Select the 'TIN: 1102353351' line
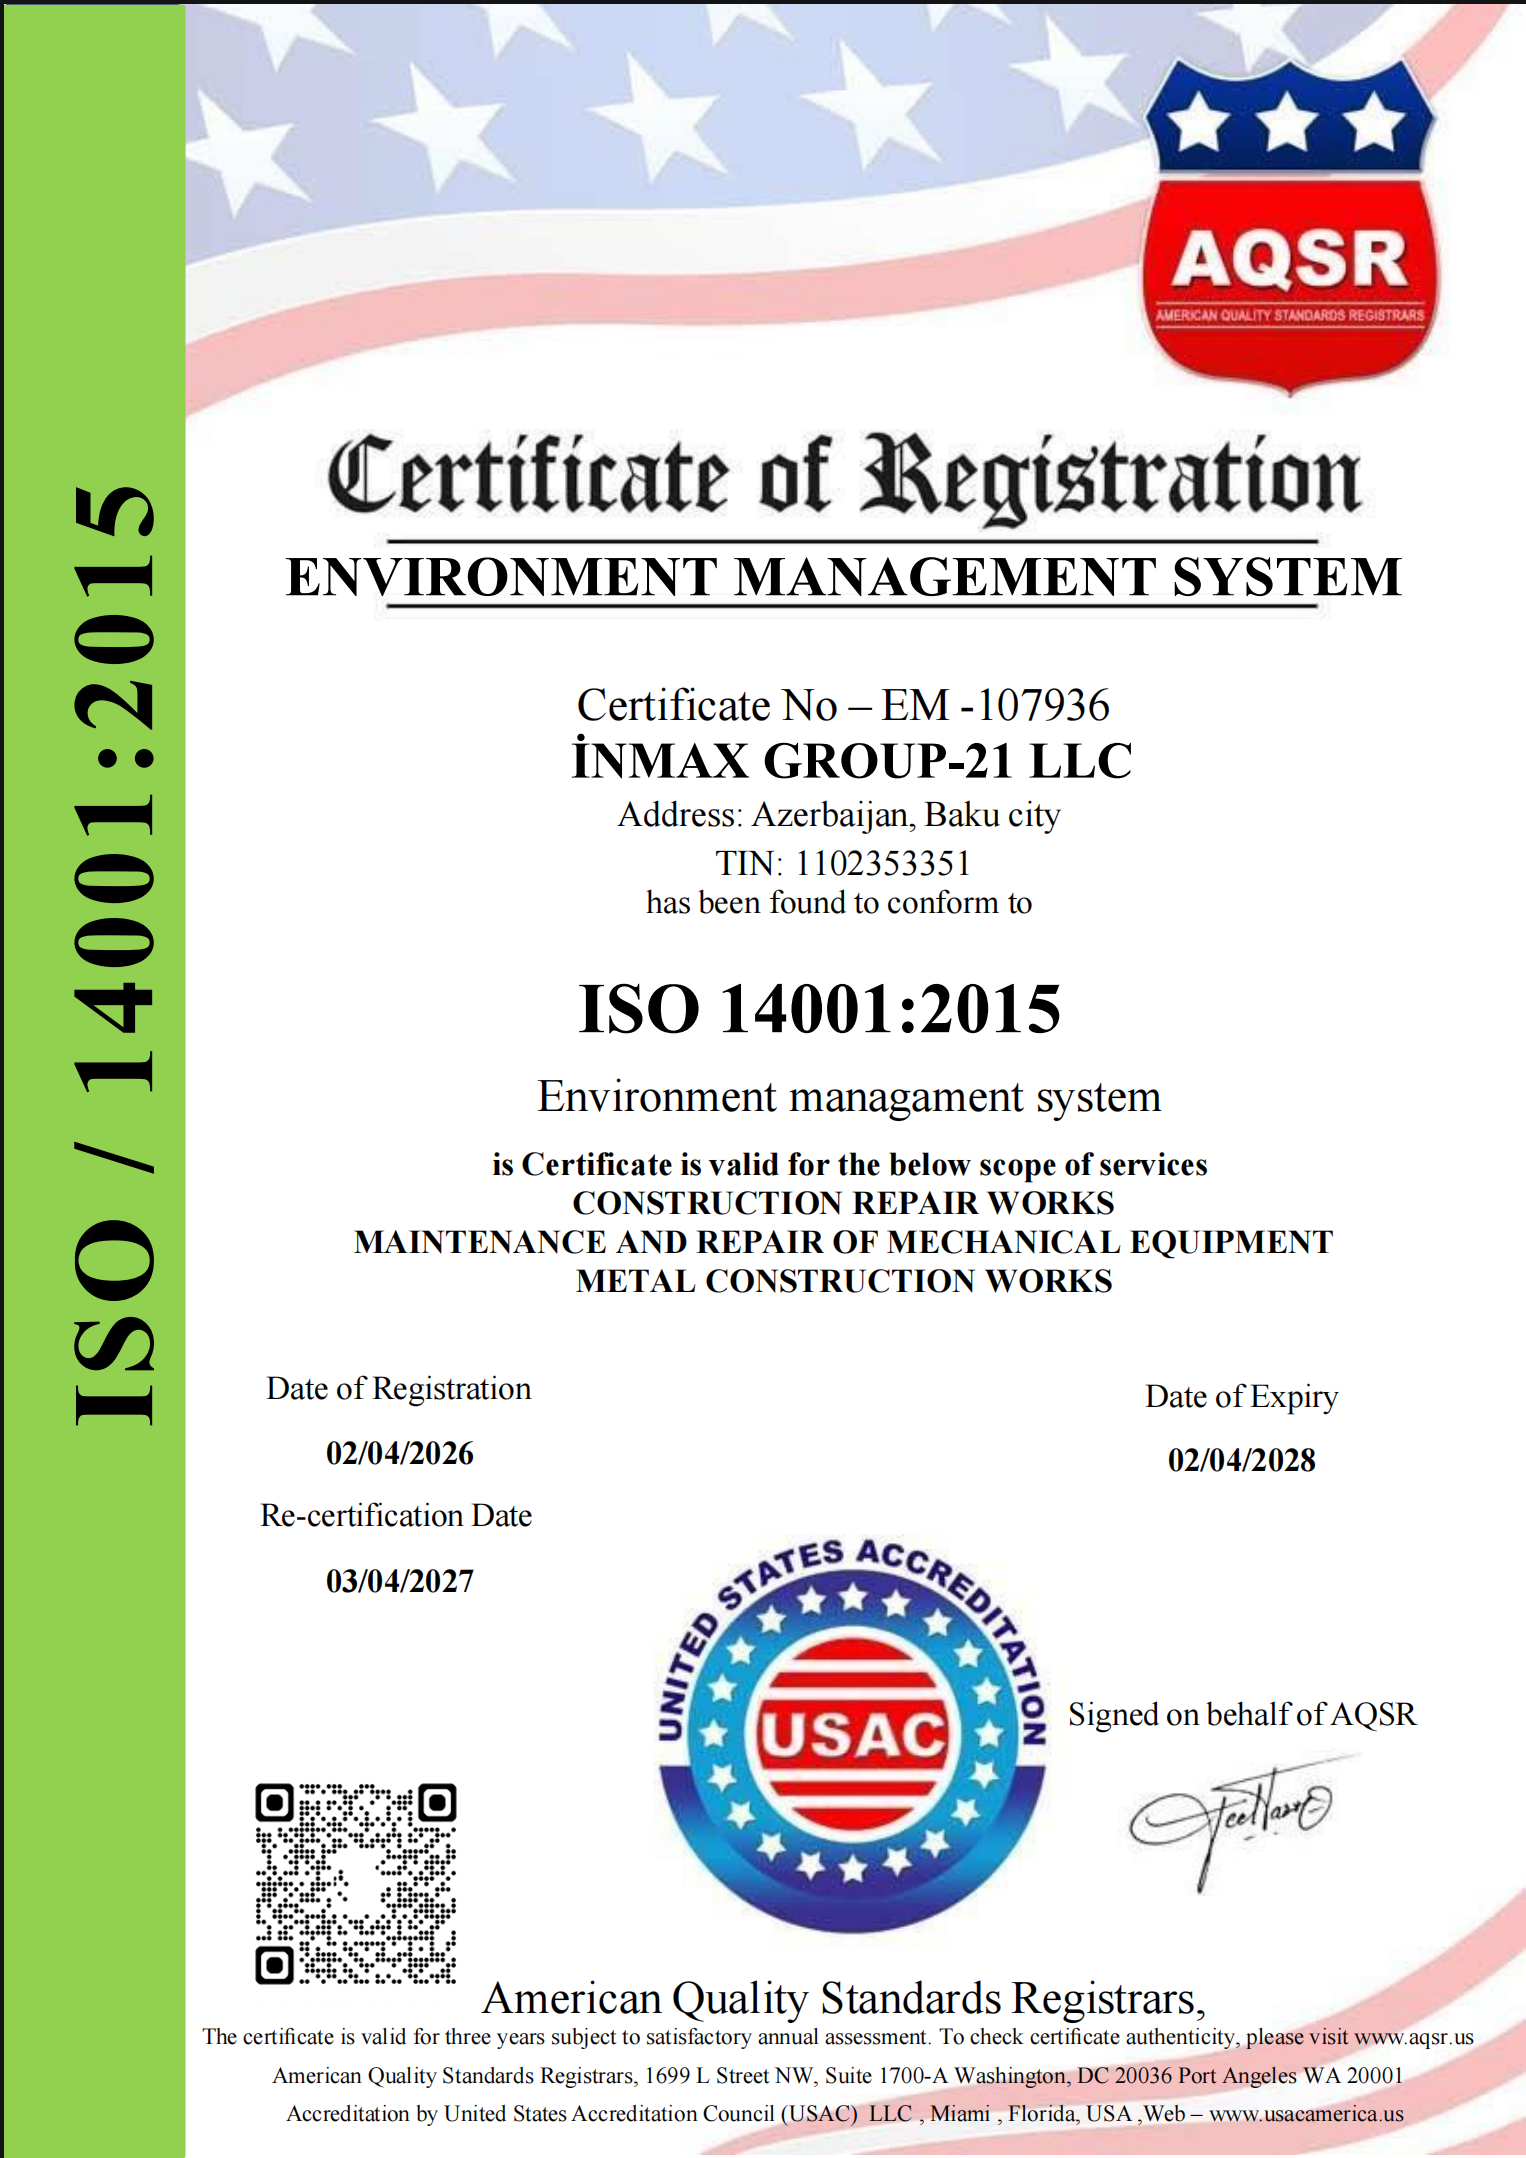 (843, 863)
